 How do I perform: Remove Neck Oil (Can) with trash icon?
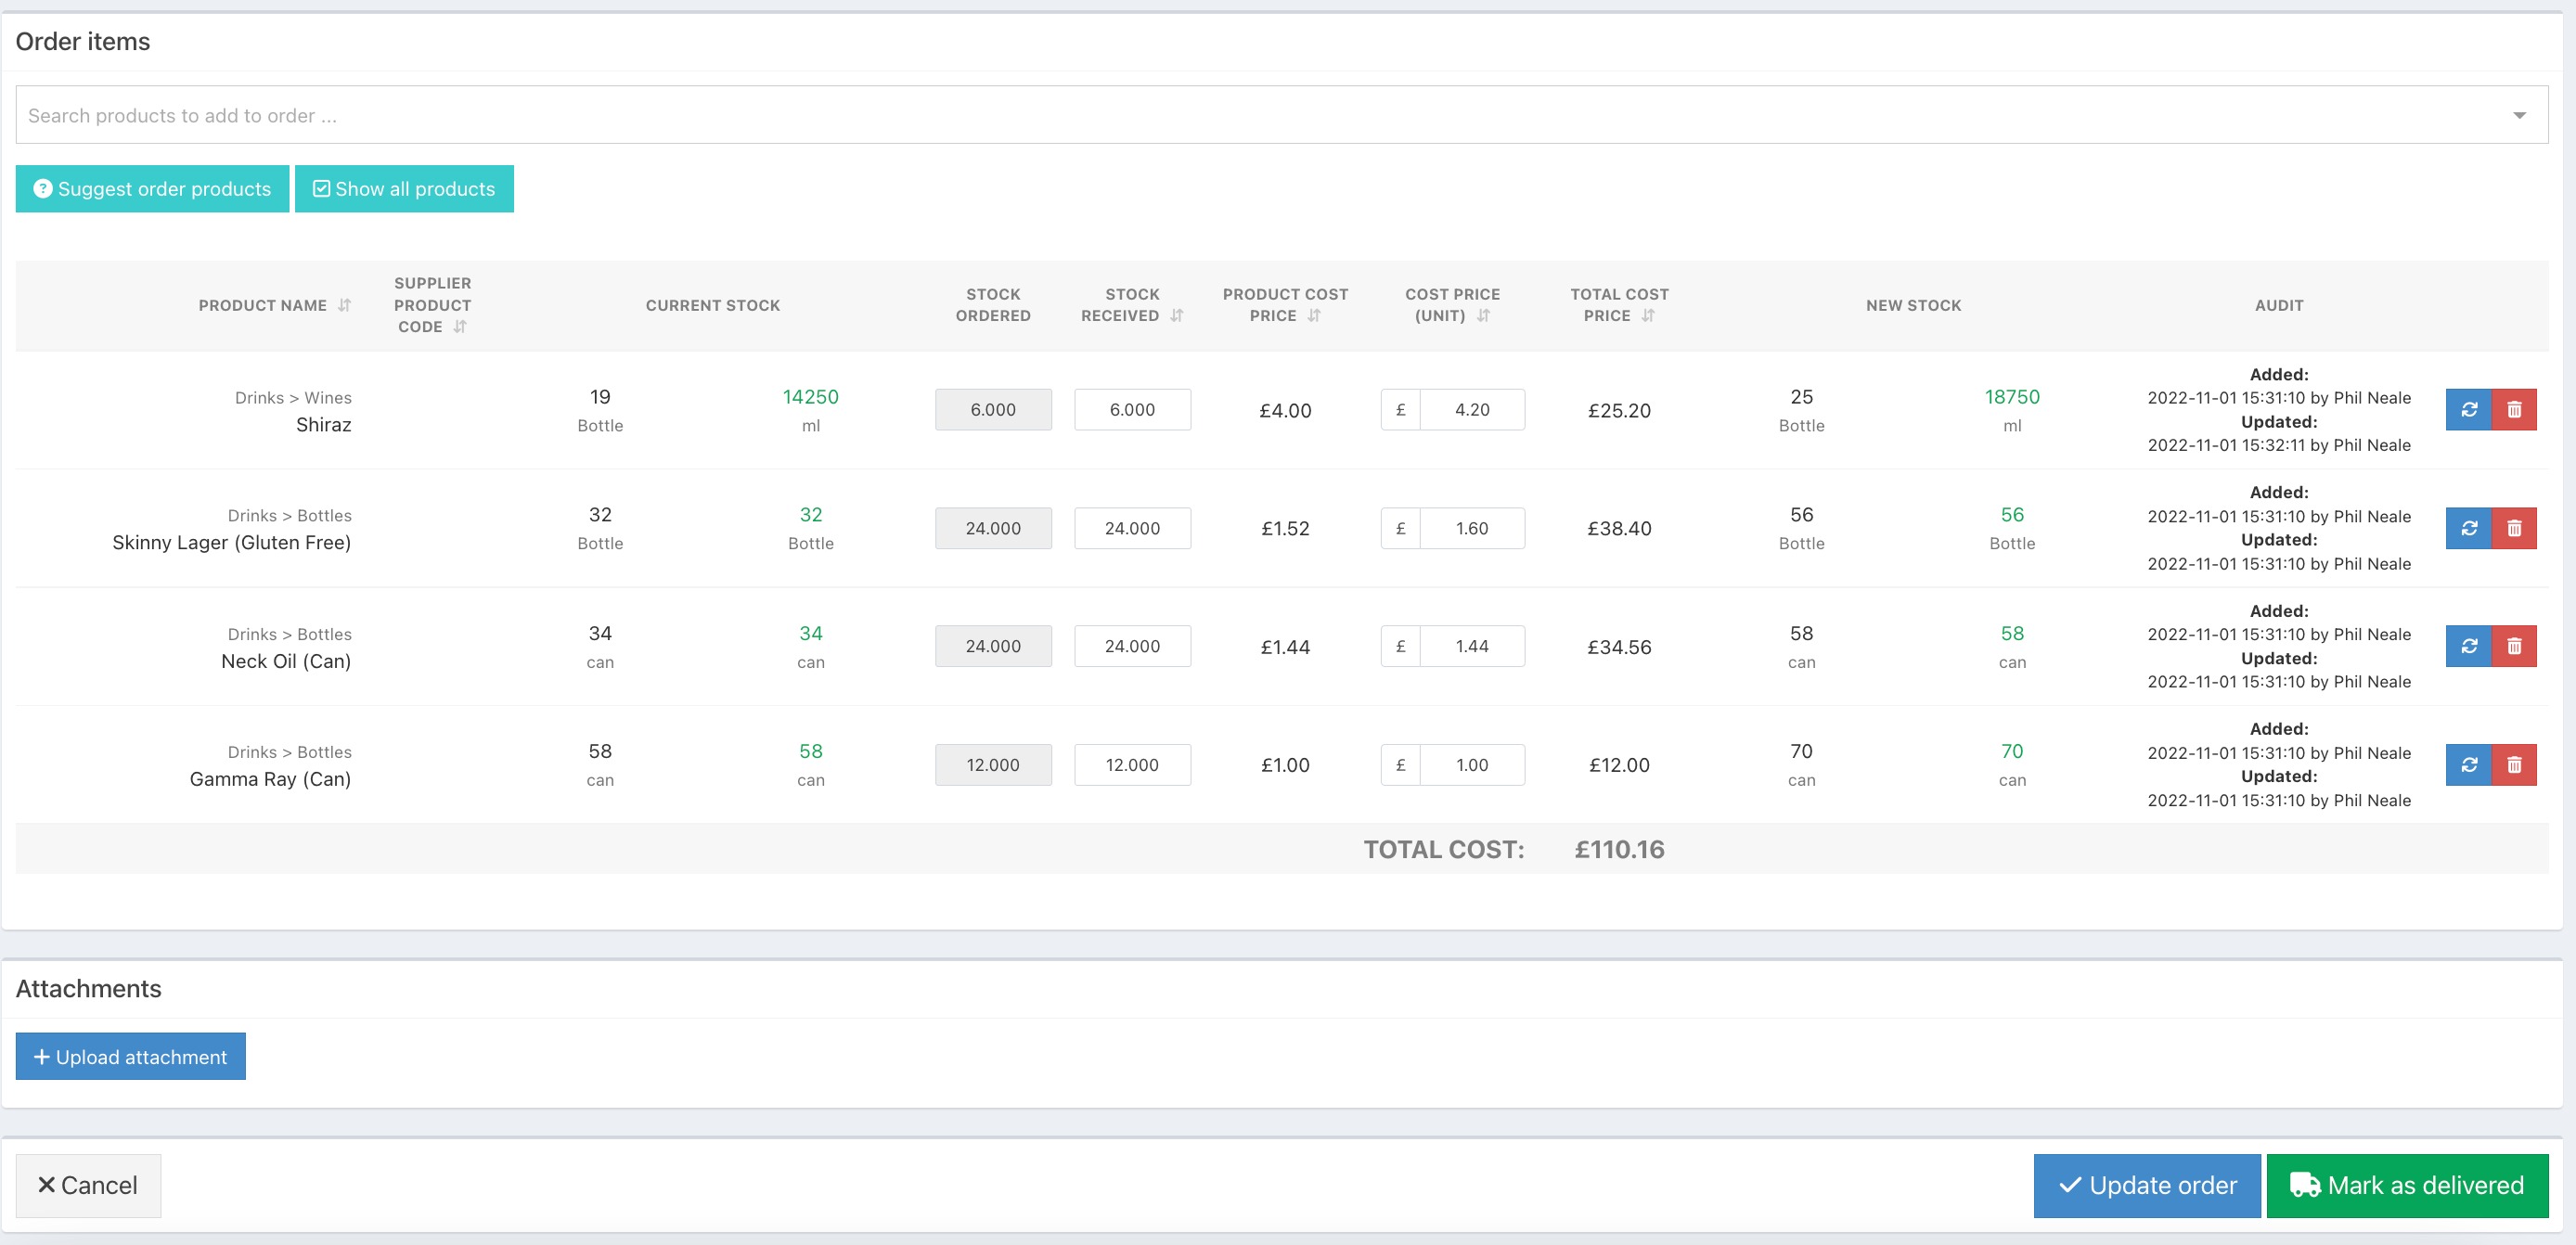pos(2514,646)
